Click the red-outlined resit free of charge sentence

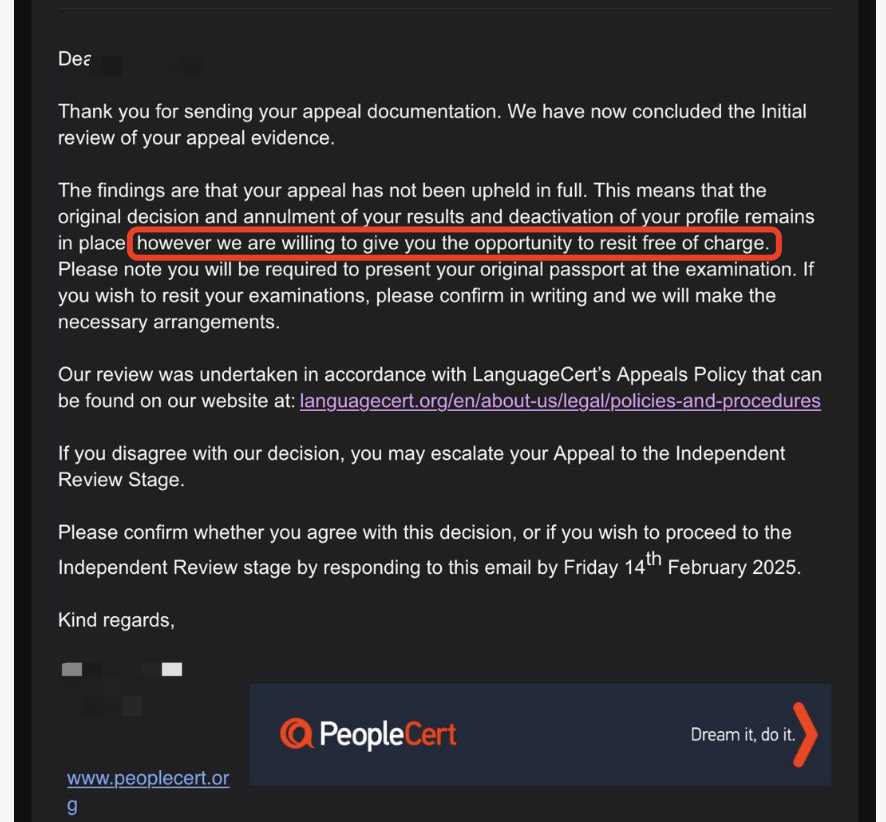coord(453,243)
